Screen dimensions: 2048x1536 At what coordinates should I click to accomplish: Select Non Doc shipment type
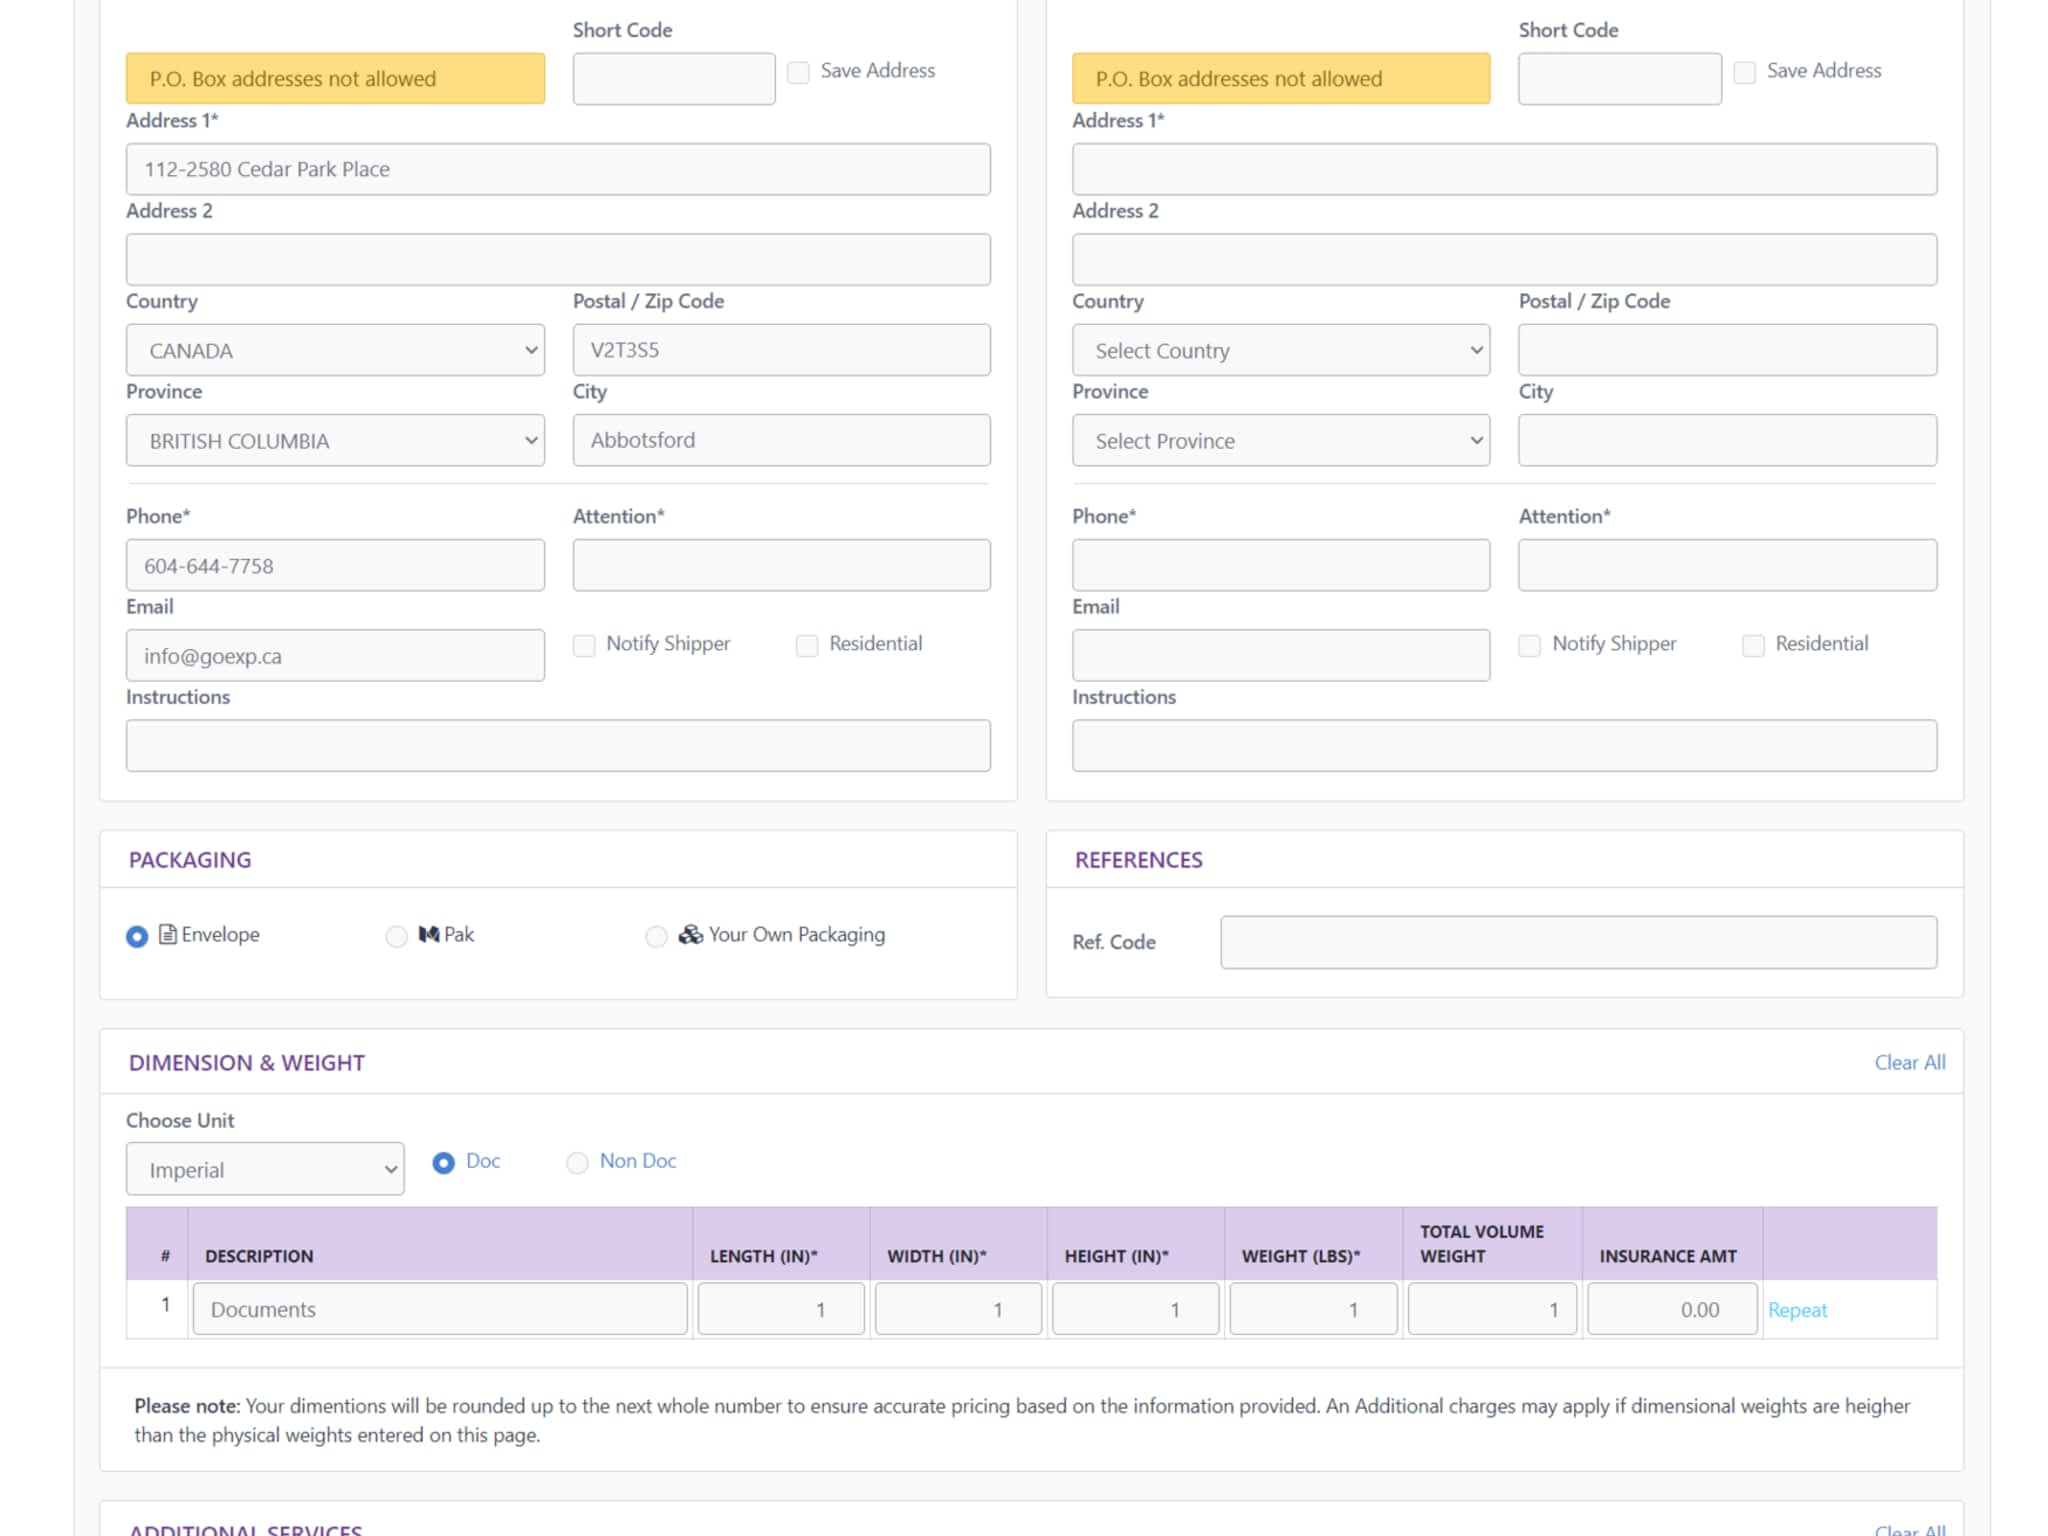pyautogui.click(x=577, y=1162)
